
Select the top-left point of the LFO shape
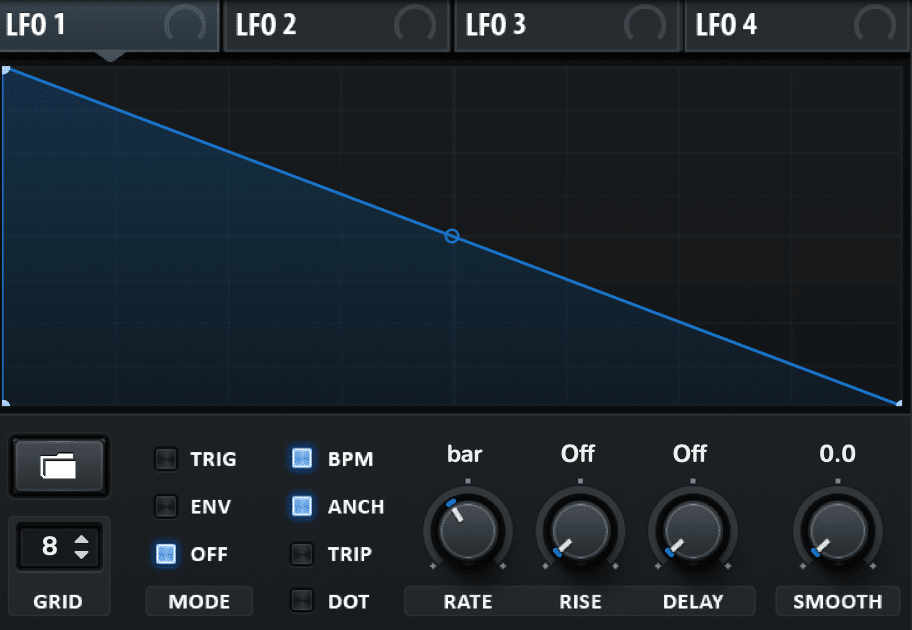(x=6, y=70)
